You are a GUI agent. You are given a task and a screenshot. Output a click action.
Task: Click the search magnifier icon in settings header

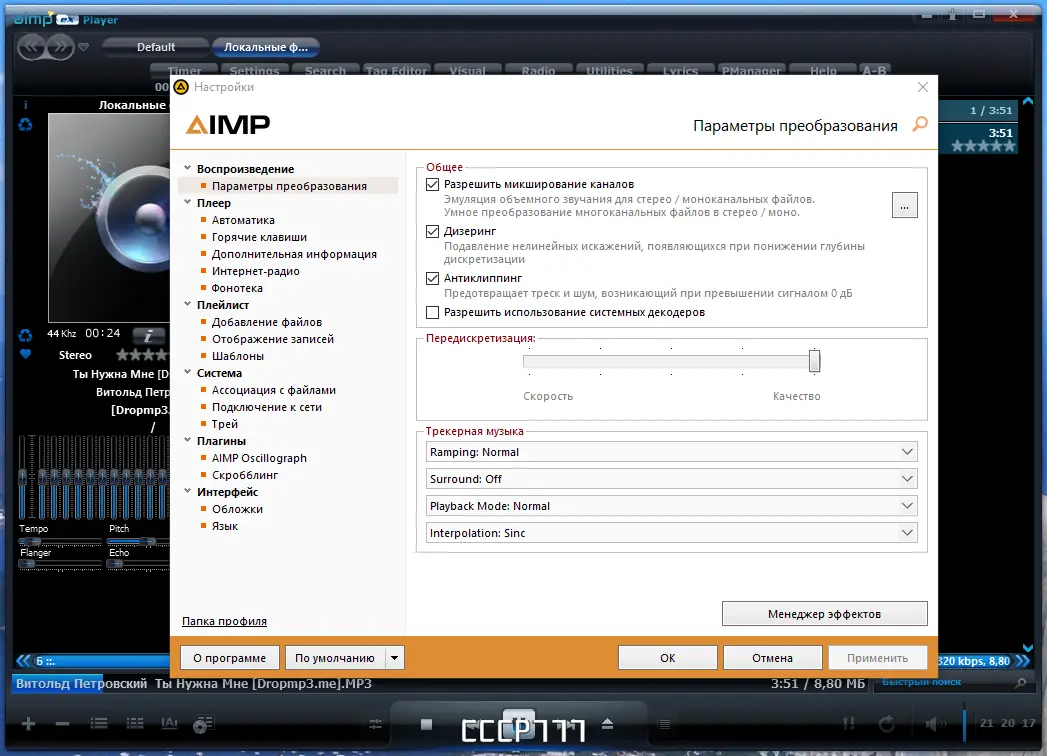[920, 124]
